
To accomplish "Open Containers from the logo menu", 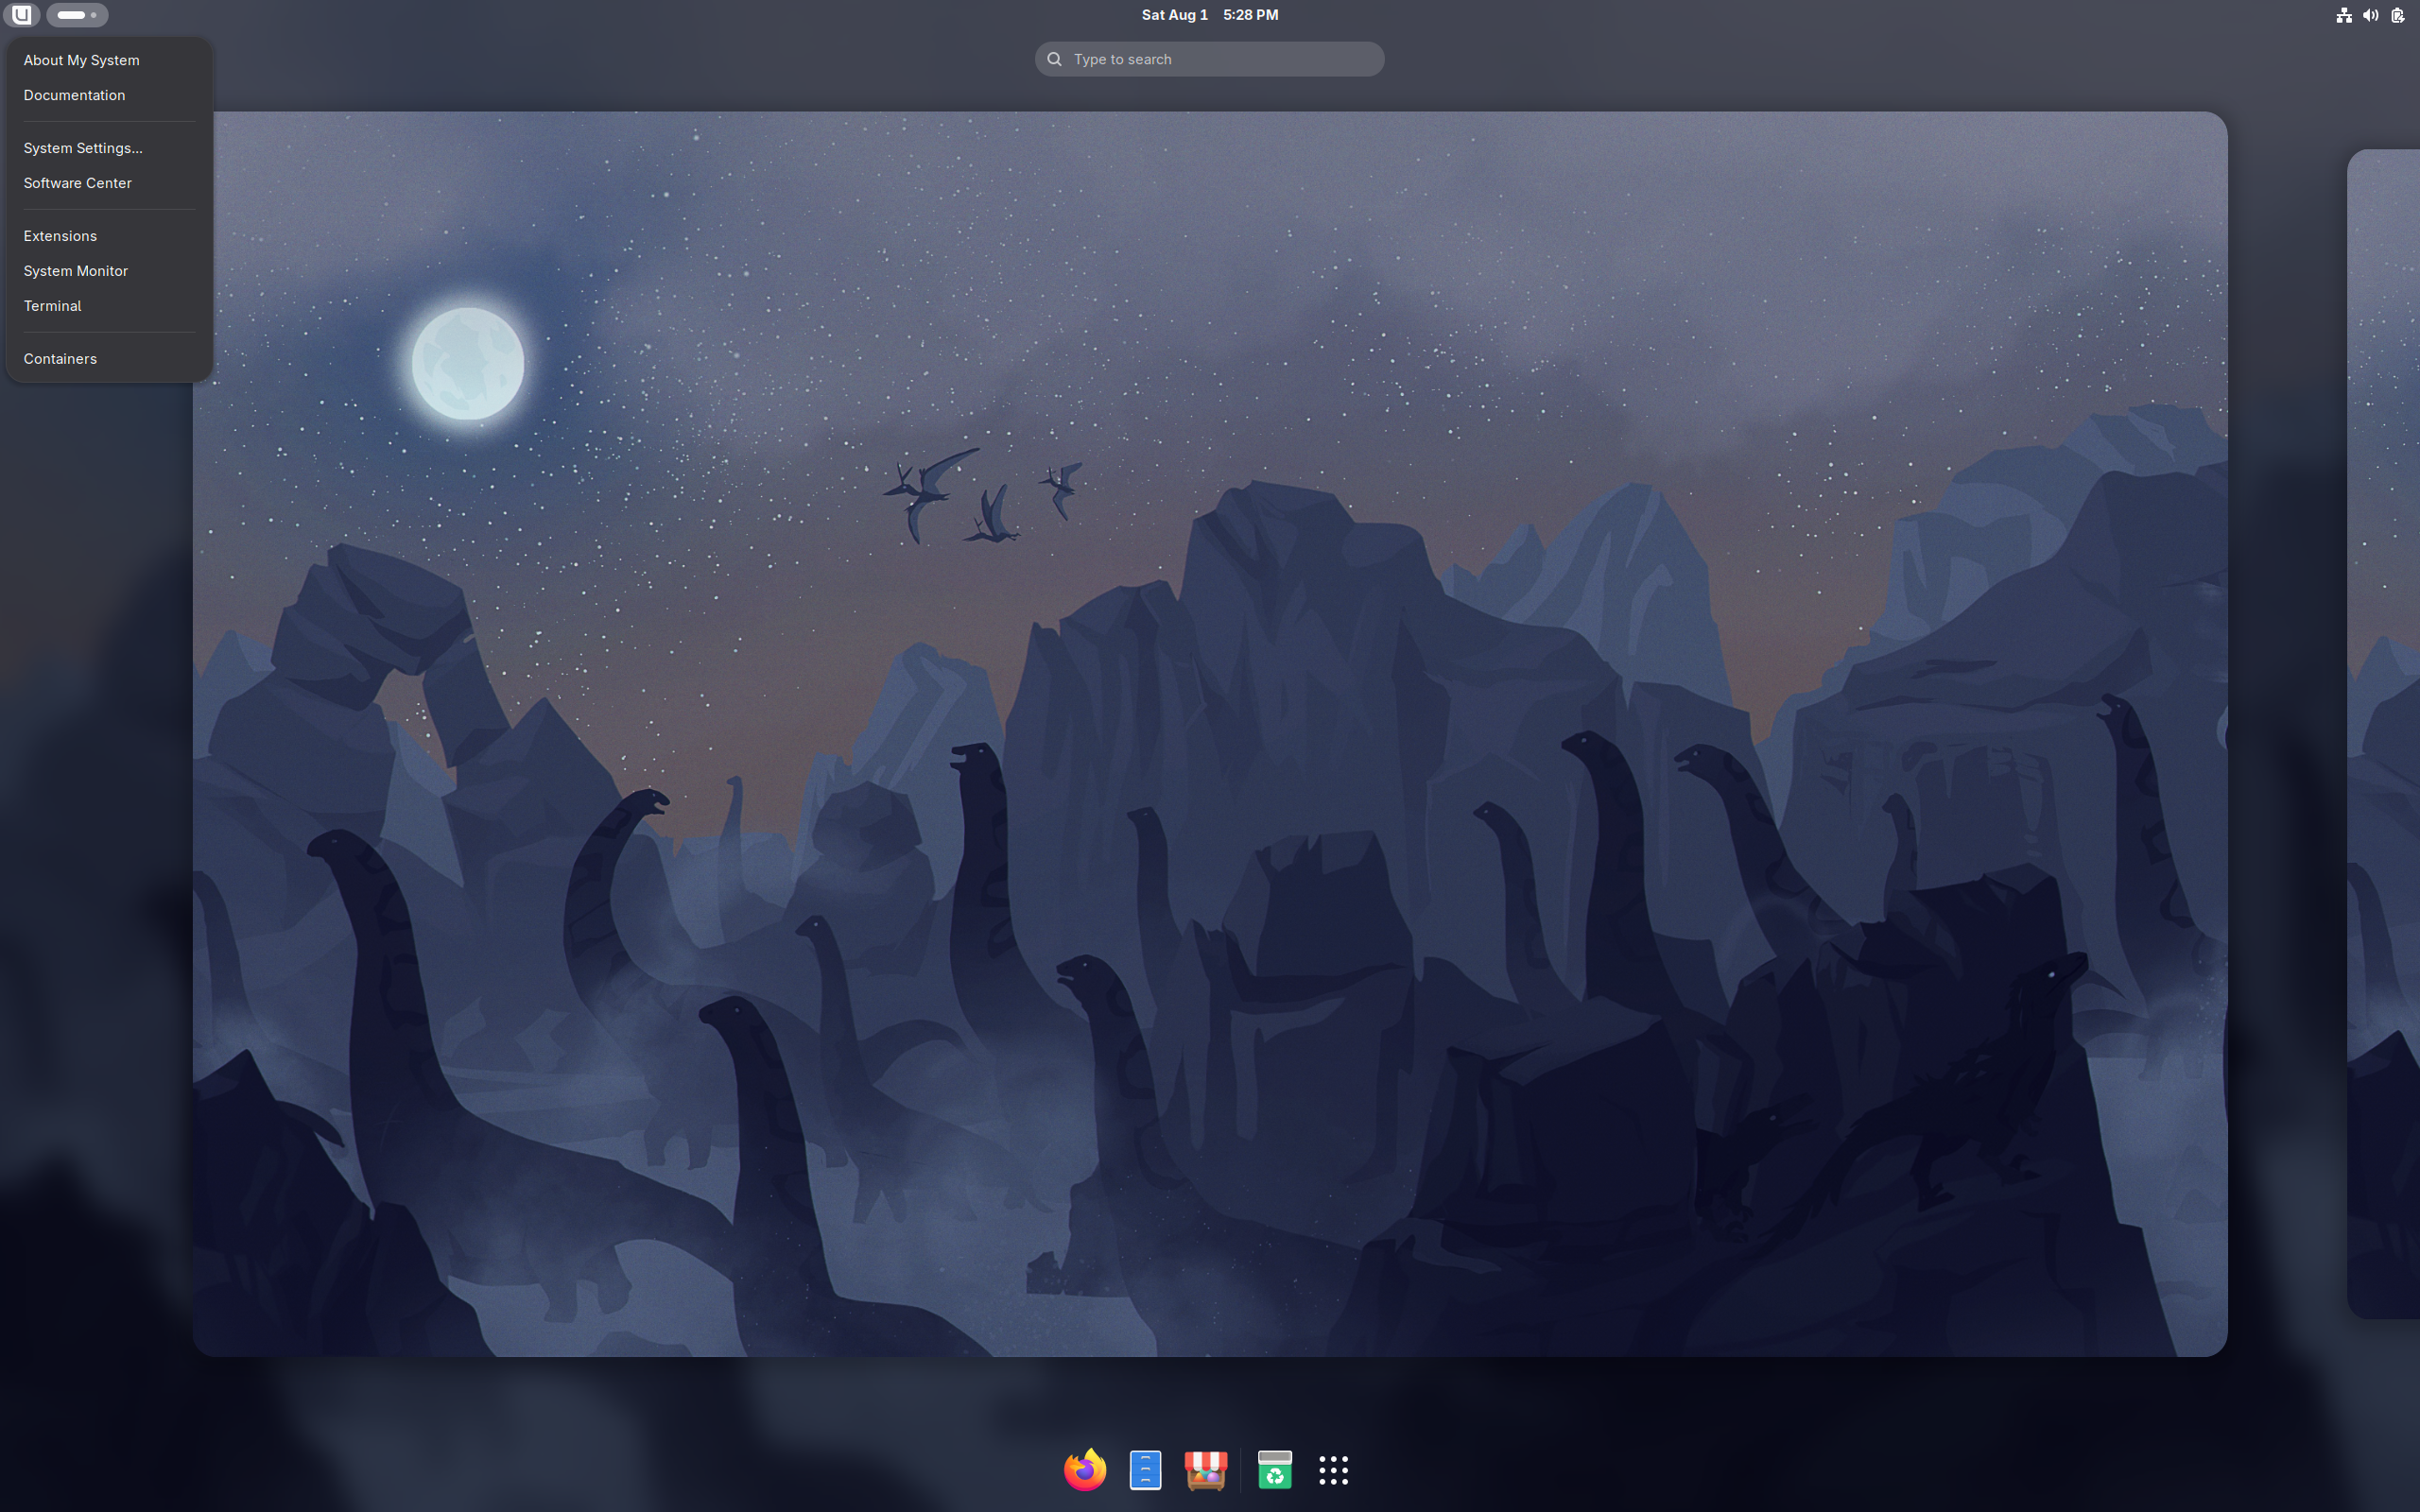I will 109,359.
